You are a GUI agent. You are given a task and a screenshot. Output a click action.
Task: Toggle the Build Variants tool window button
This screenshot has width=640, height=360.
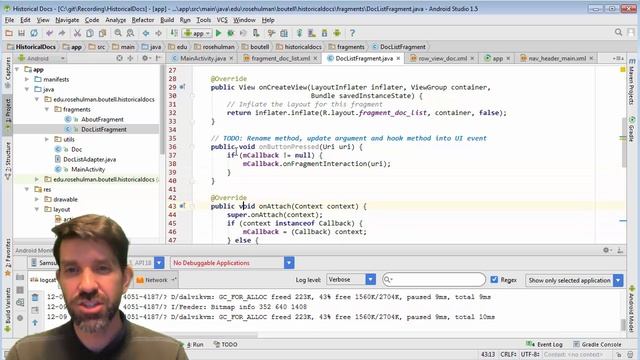(x=8, y=310)
